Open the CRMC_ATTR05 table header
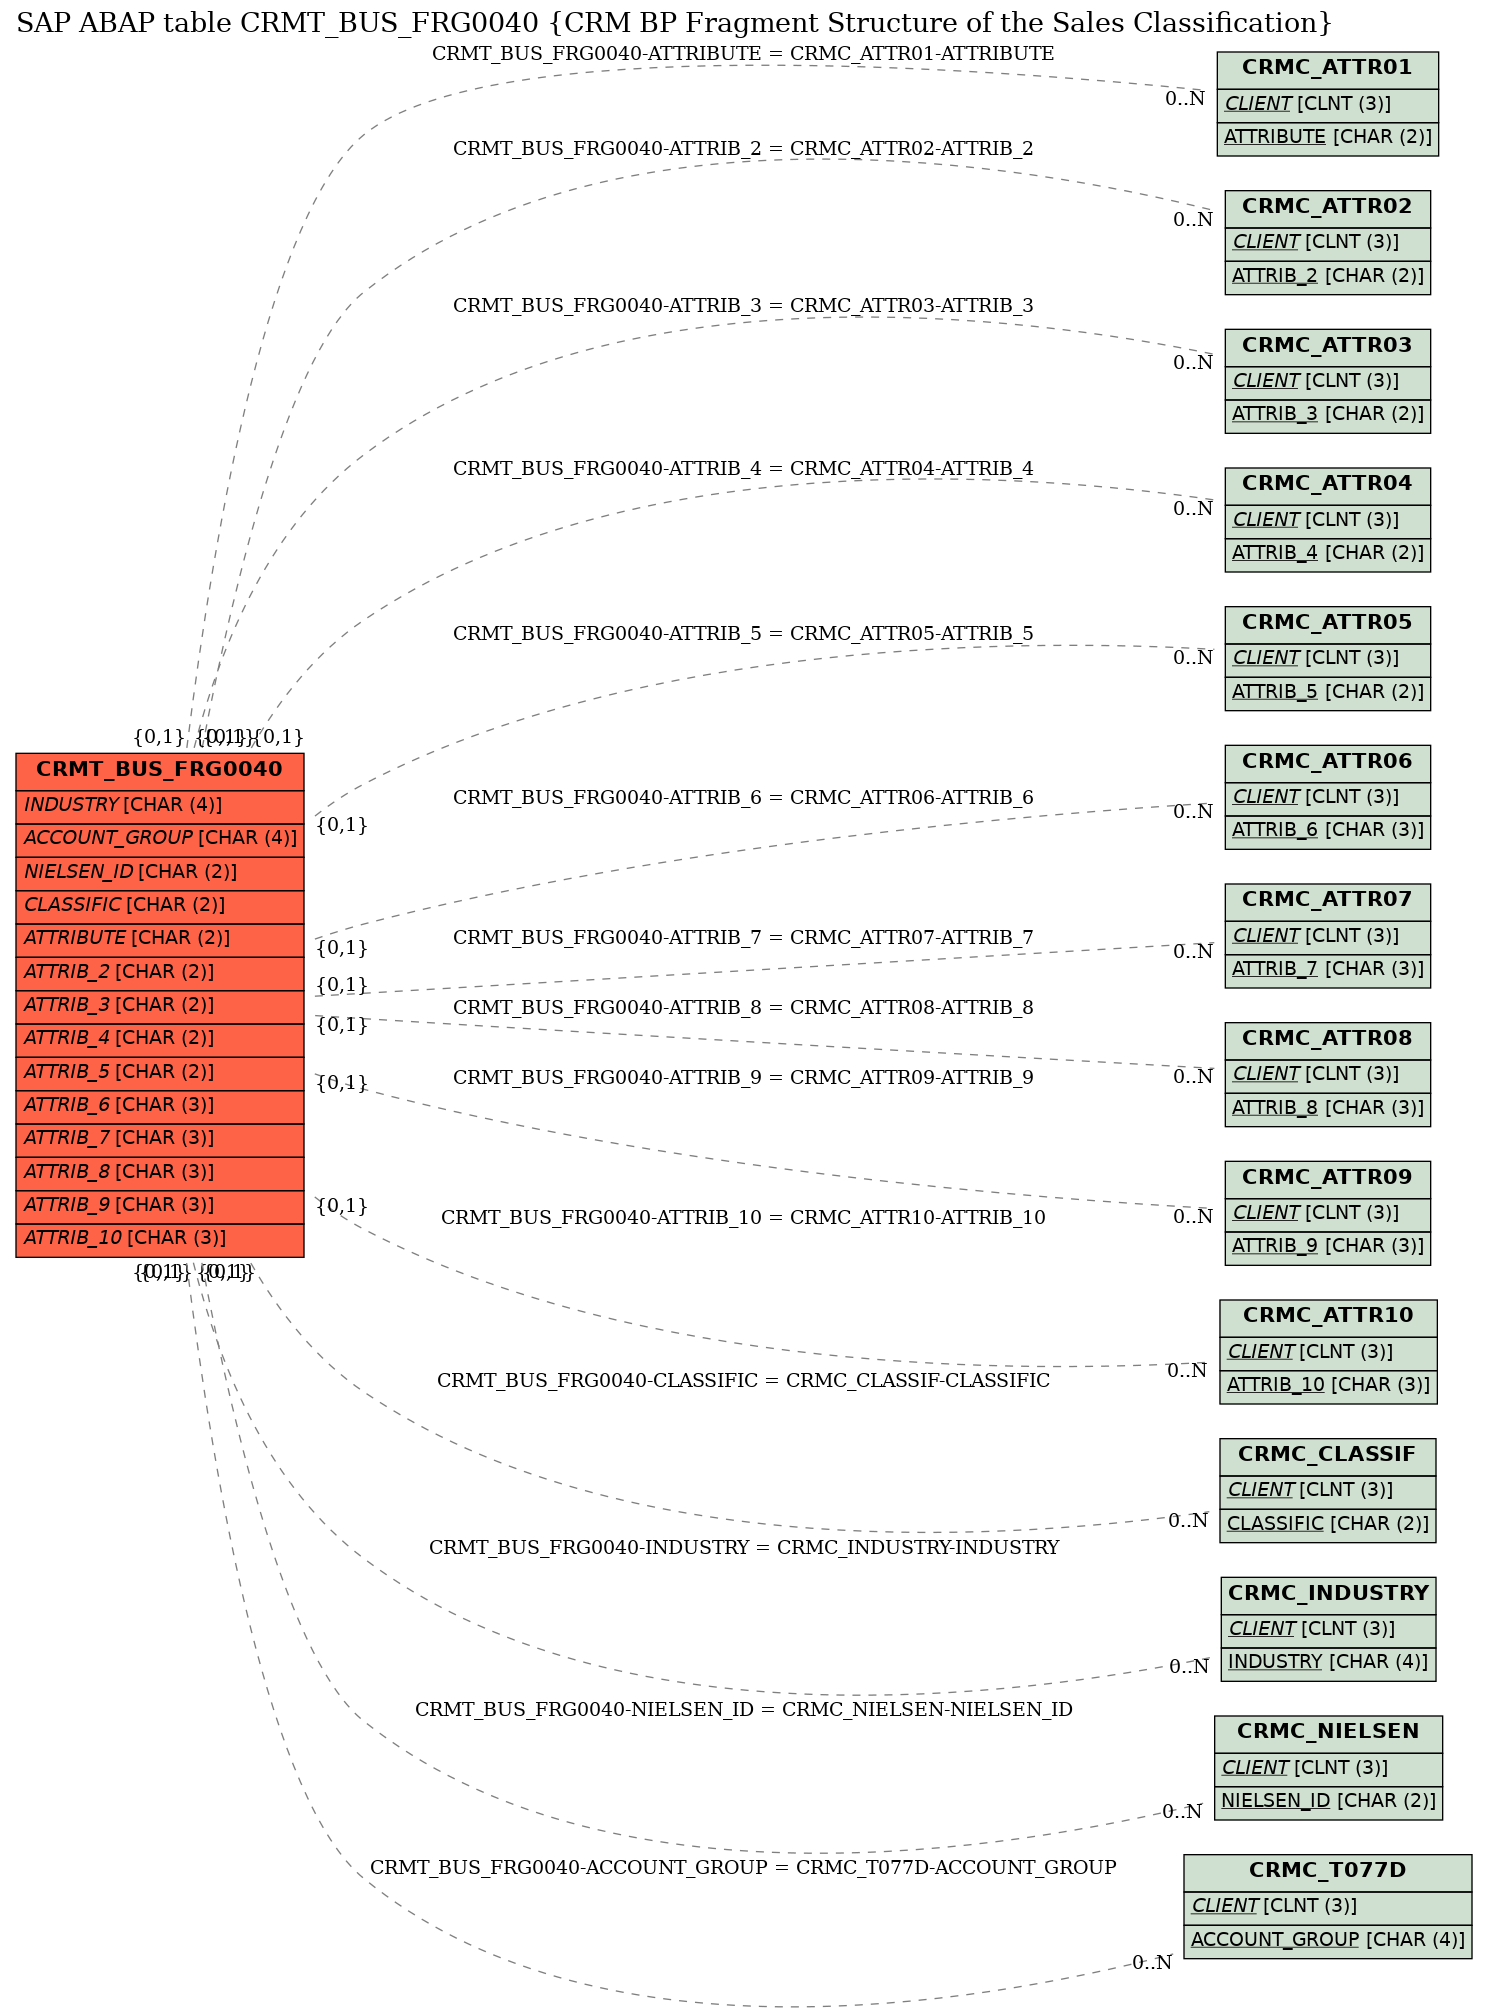 (1327, 624)
